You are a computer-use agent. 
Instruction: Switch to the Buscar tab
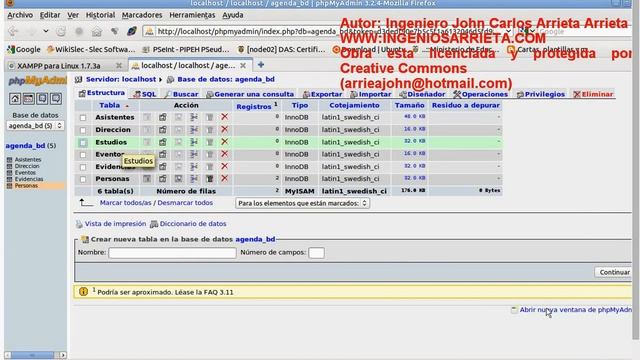[x=181, y=94]
